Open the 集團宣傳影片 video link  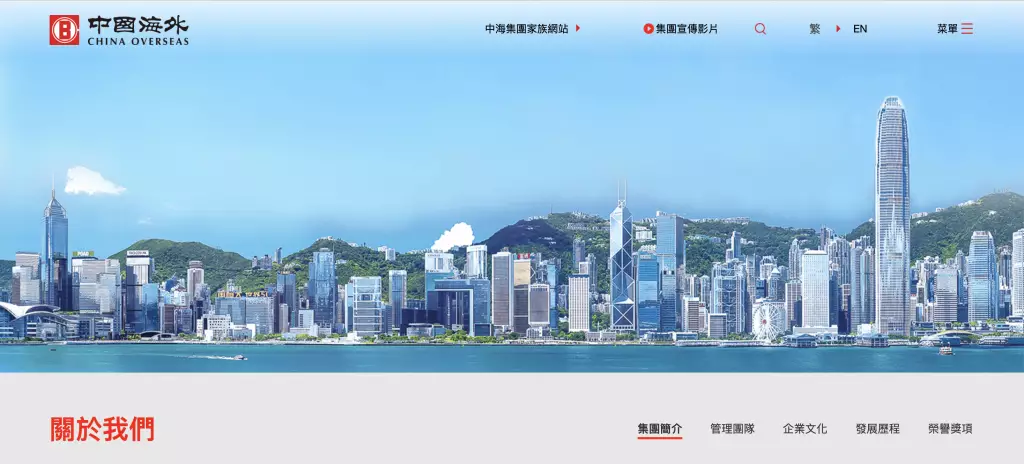(680, 29)
